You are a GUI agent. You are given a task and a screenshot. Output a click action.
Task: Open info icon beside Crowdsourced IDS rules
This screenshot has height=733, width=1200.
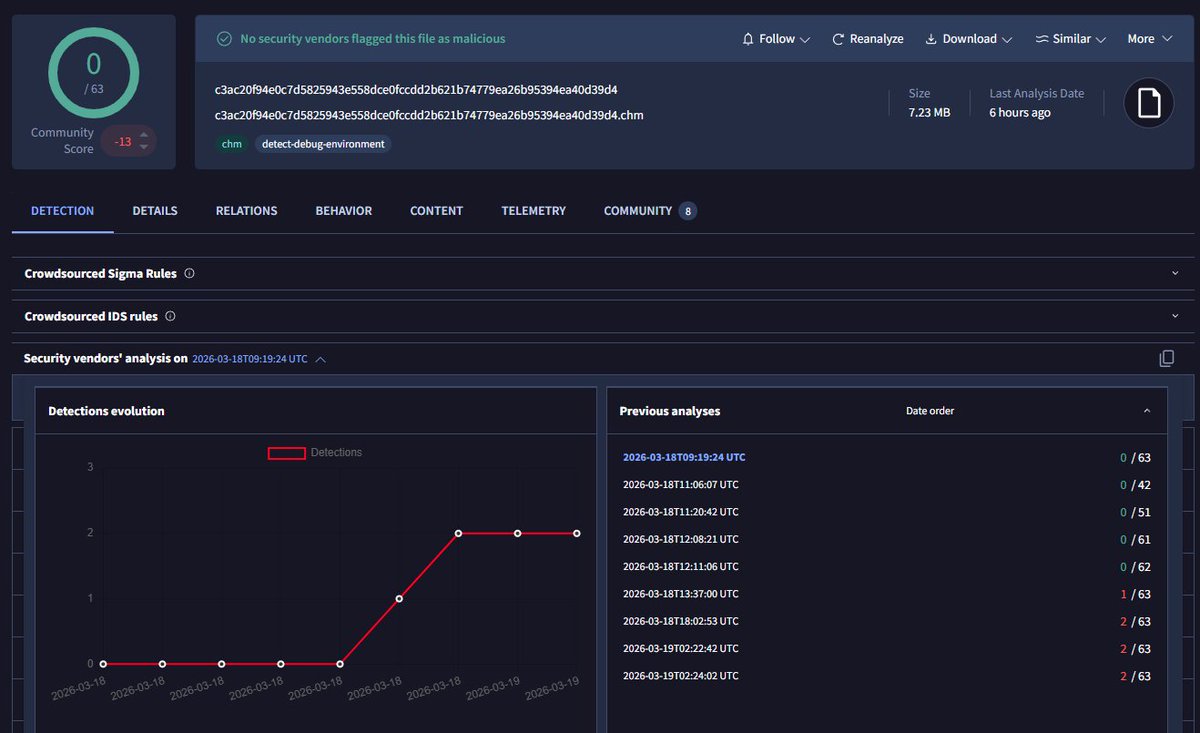170,316
